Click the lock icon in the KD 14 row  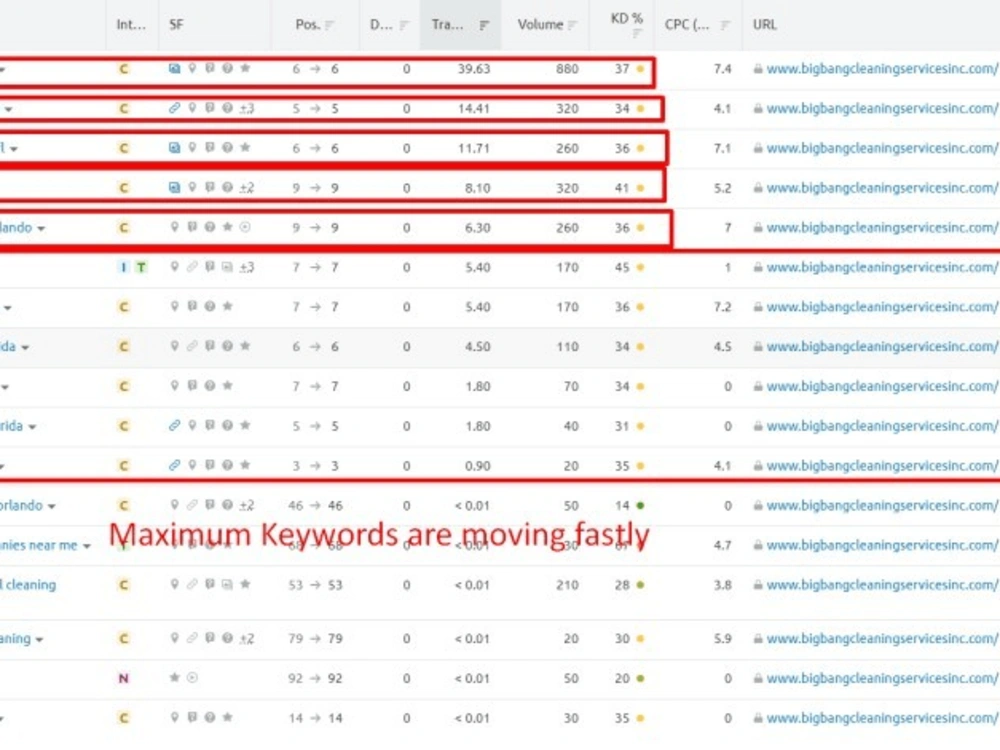(x=758, y=505)
